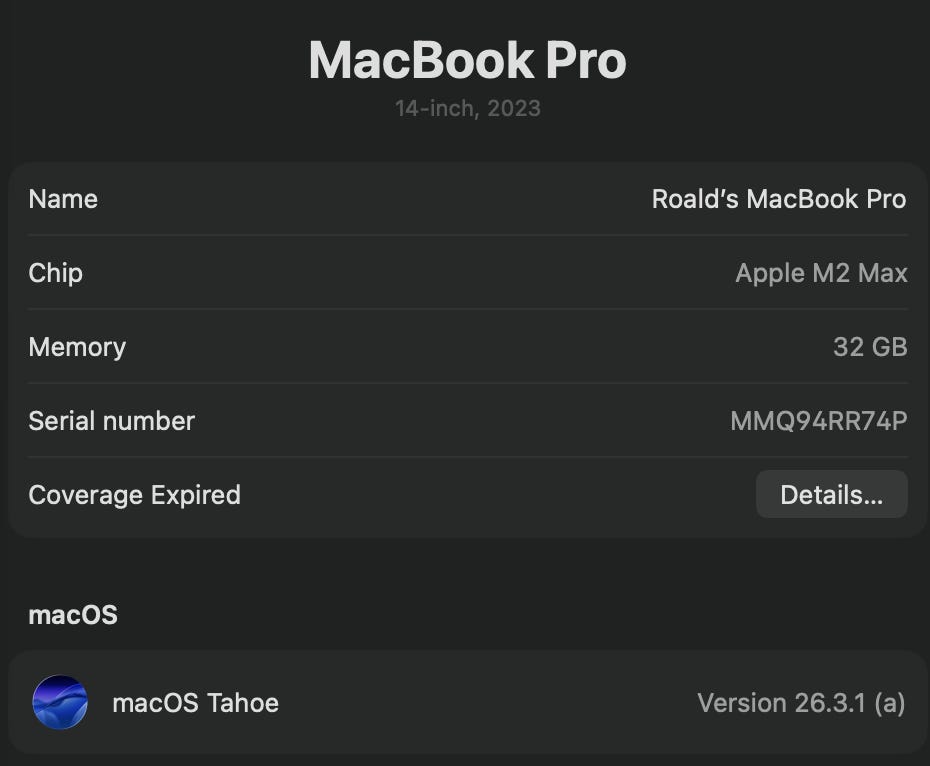Click the 'Name' row label
The image size is (930, 766).
coord(63,199)
